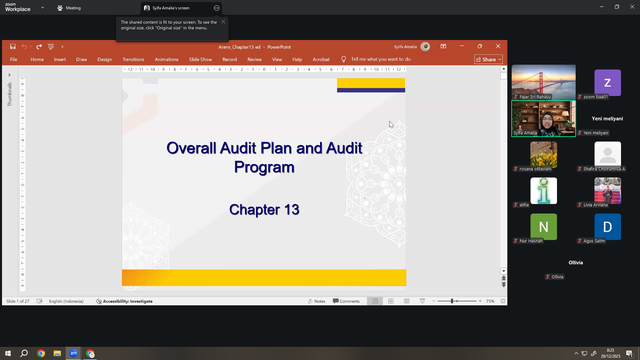Open the Design ribbon tab

[104, 60]
